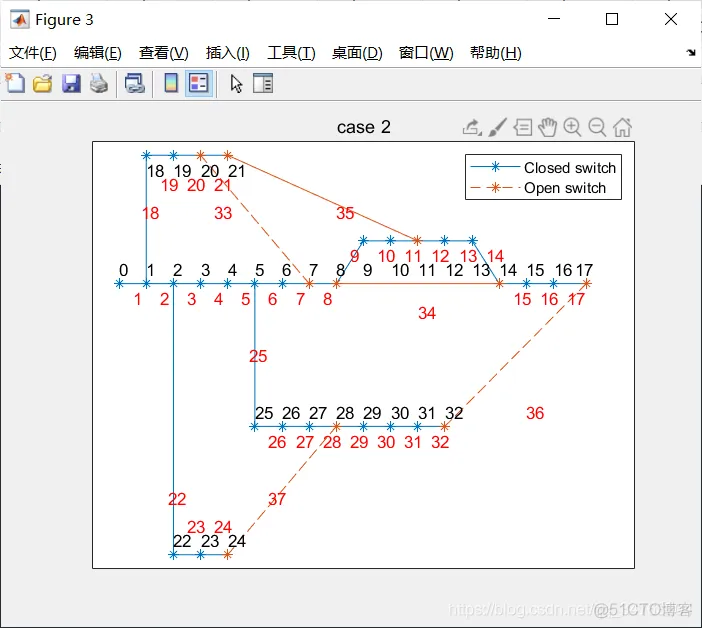The height and width of the screenshot is (628, 702).
Task: Restore view with the home icon
Action: (x=622, y=128)
